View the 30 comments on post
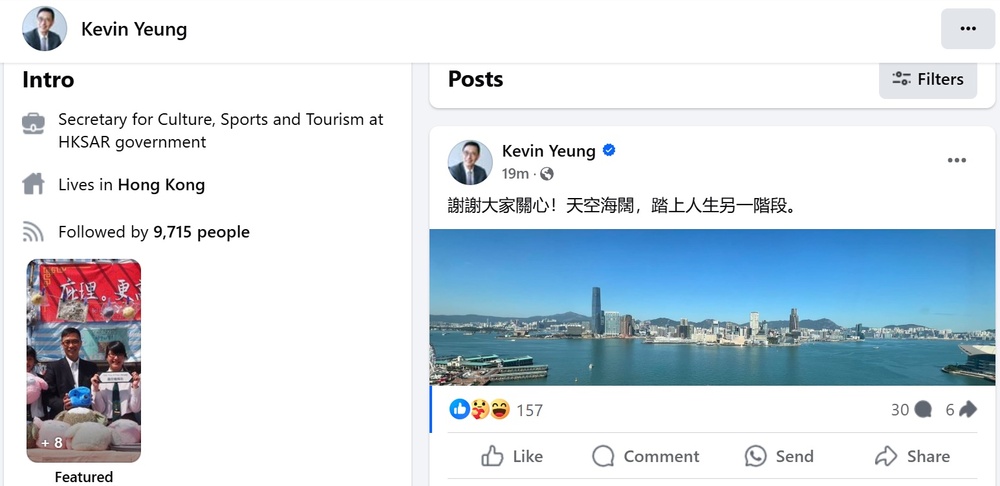This screenshot has width=1000, height=486. (x=911, y=409)
